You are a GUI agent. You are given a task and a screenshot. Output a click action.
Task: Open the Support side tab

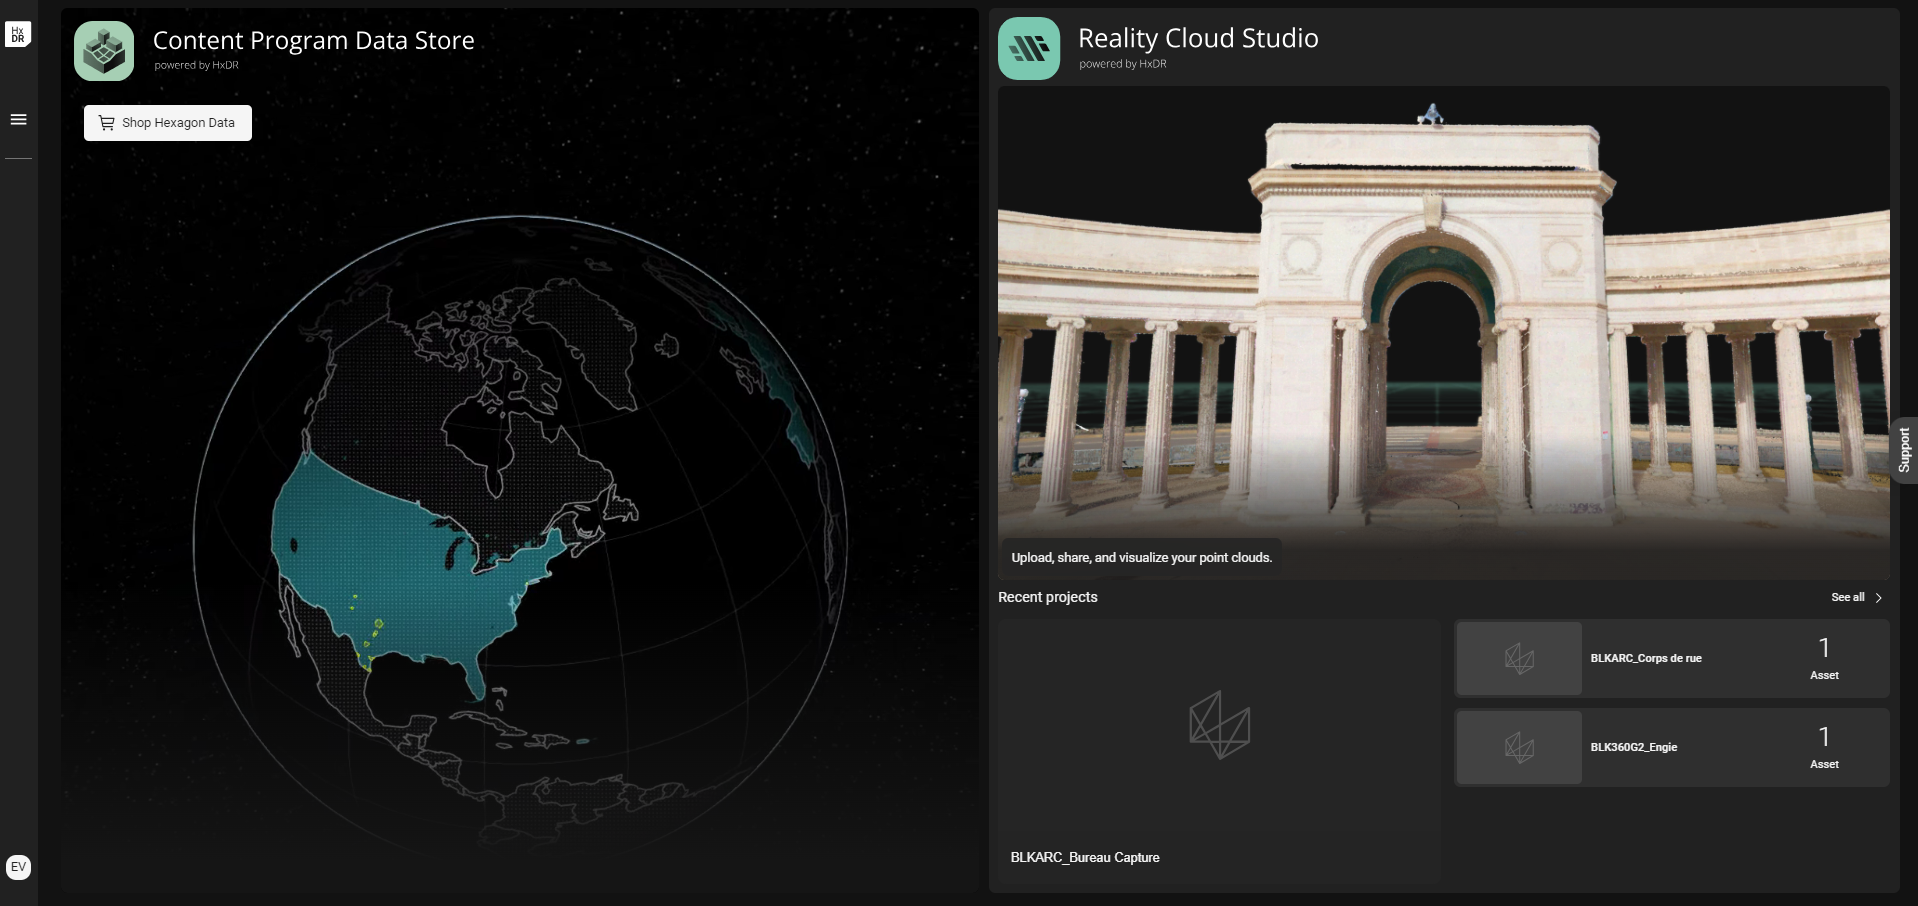1904,450
